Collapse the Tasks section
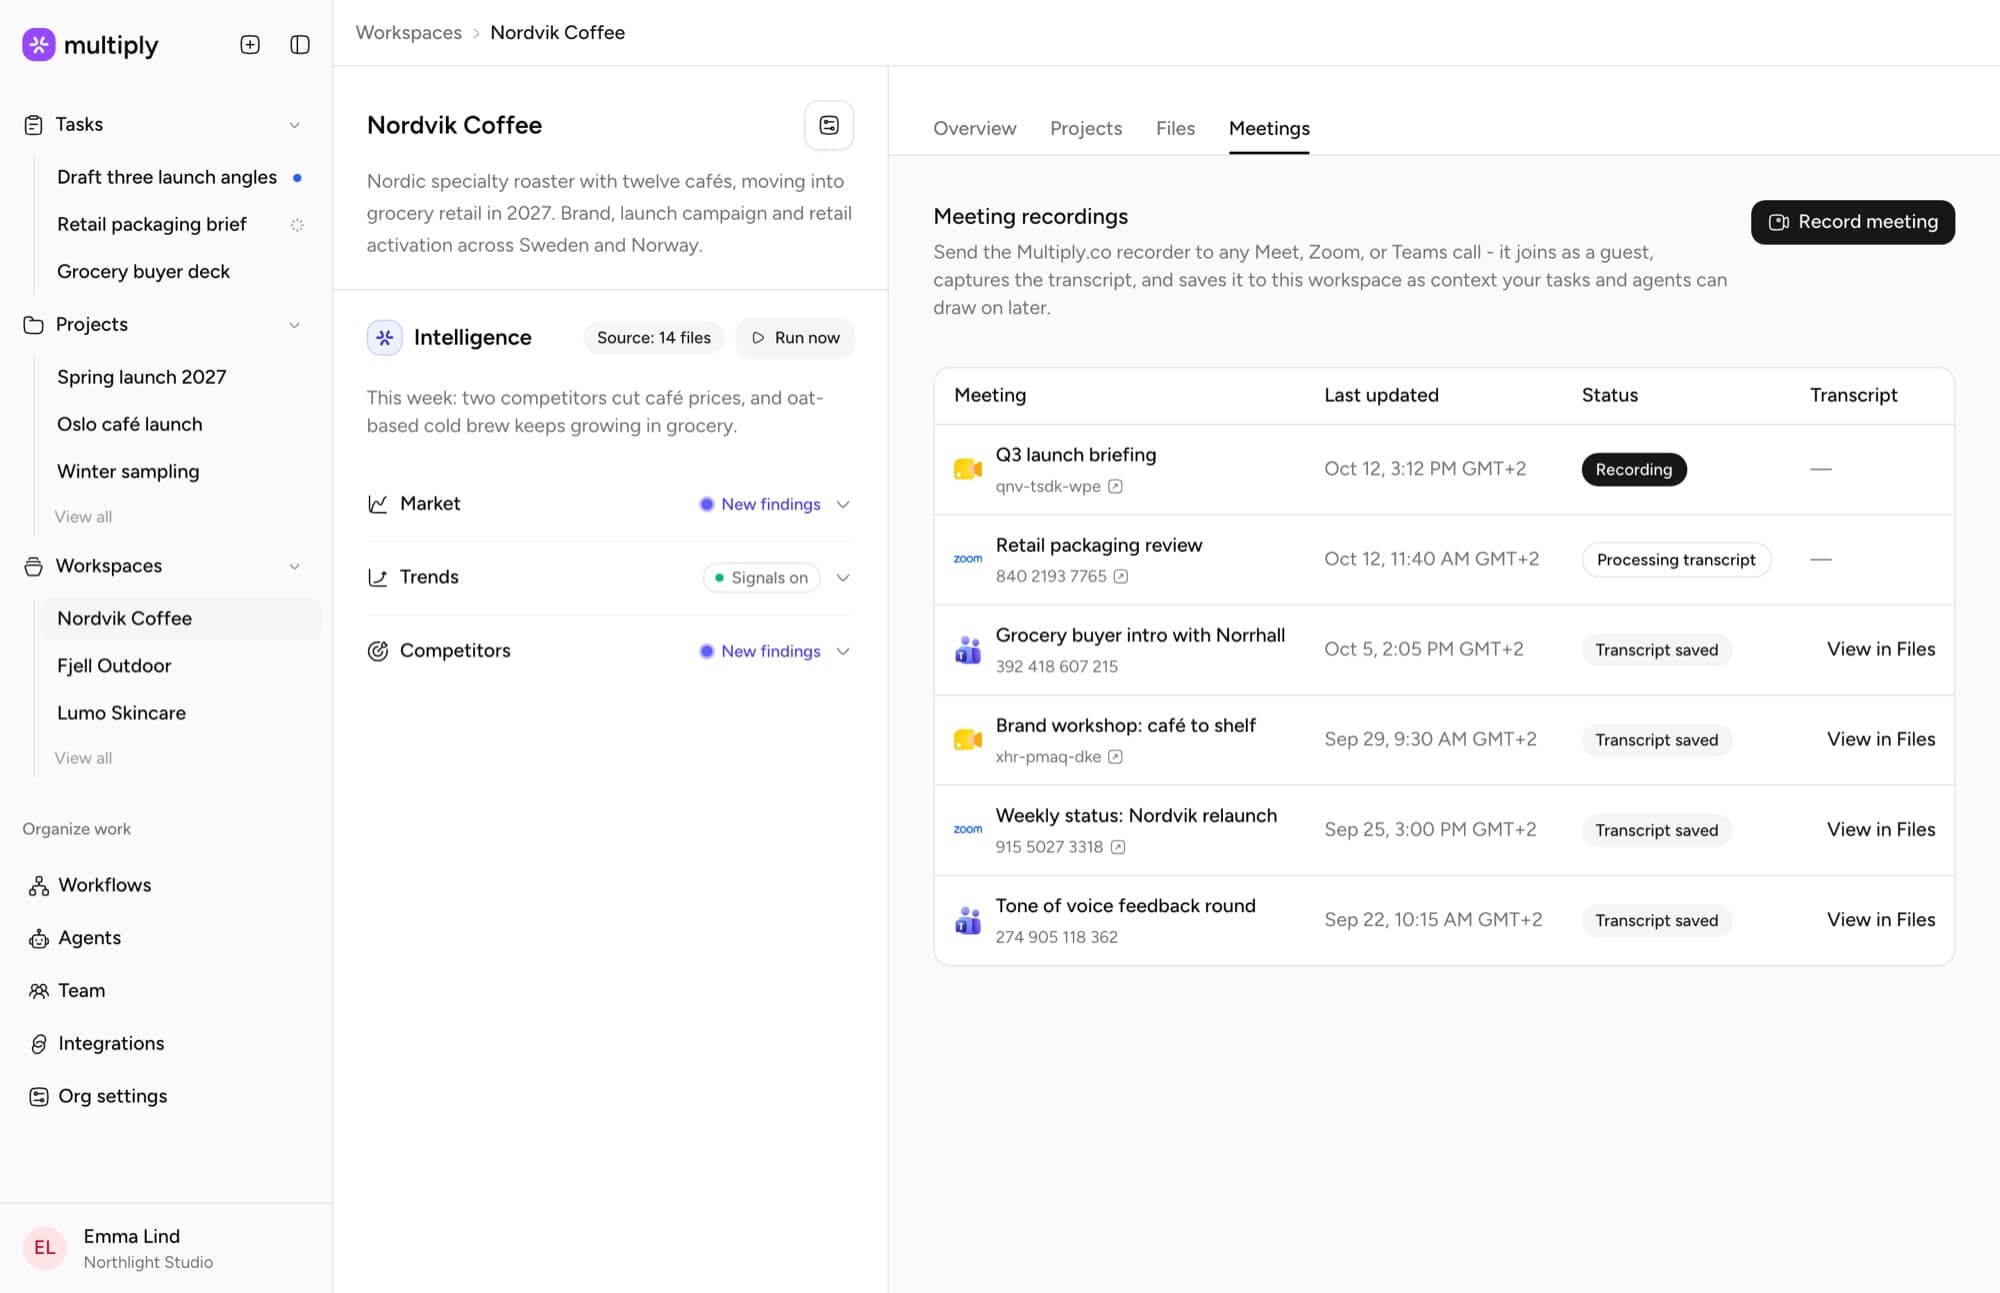2000x1293 pixels. tap(294, 125)
